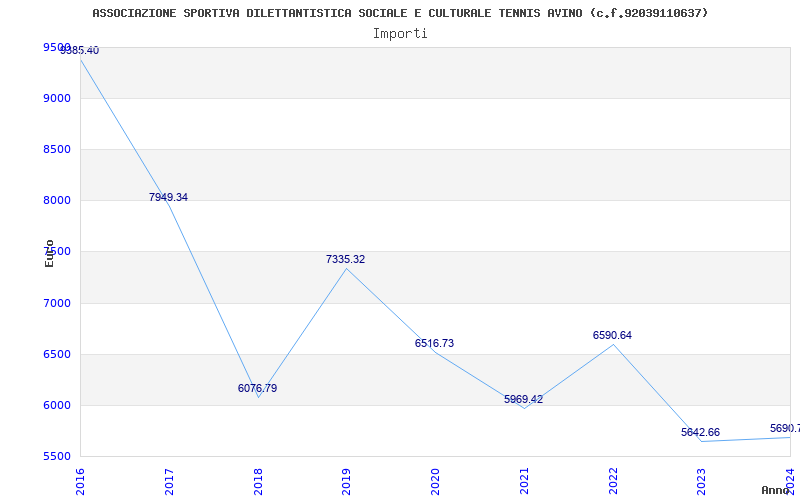The width and height of the screenshot is (800, 500).
Task: Click the 7000 y-axis tick label
Action: click(x=57, y=303)
